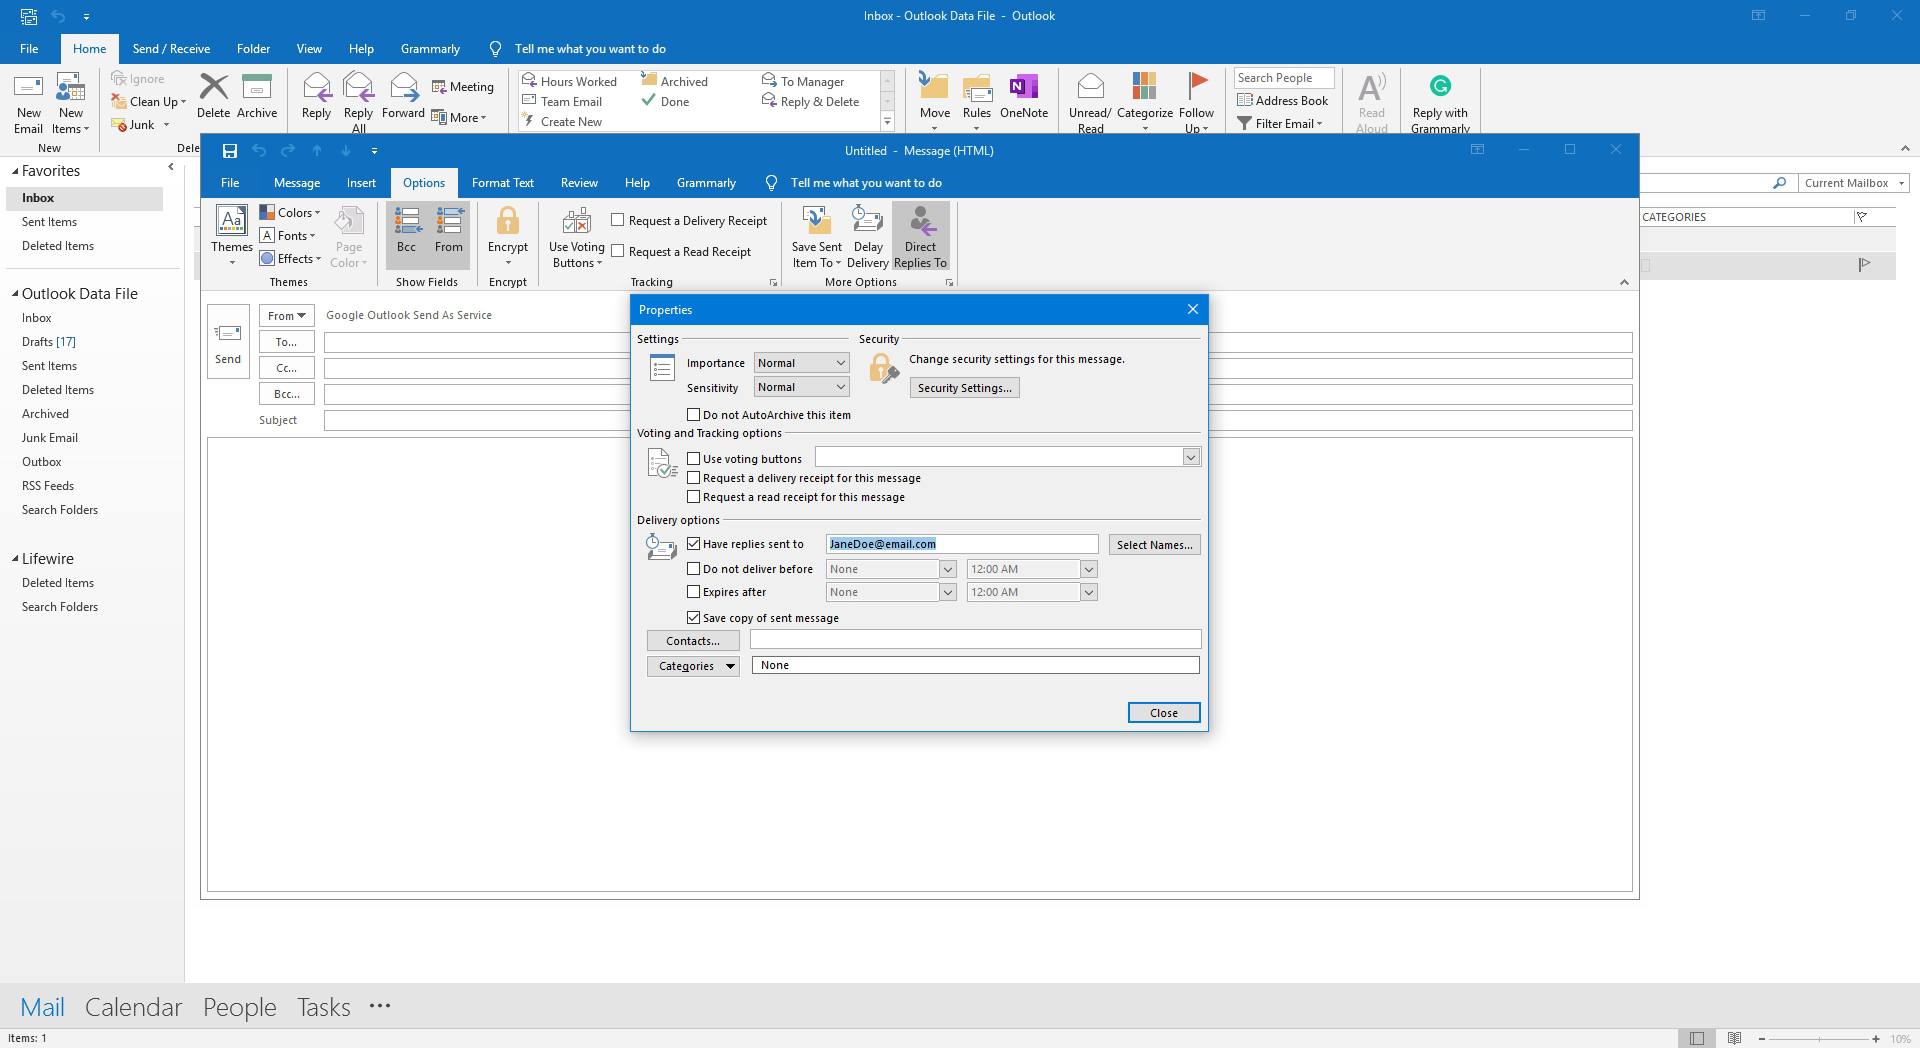Click the Delete icon in the main Outlook ribbon

tap(213, 87)
